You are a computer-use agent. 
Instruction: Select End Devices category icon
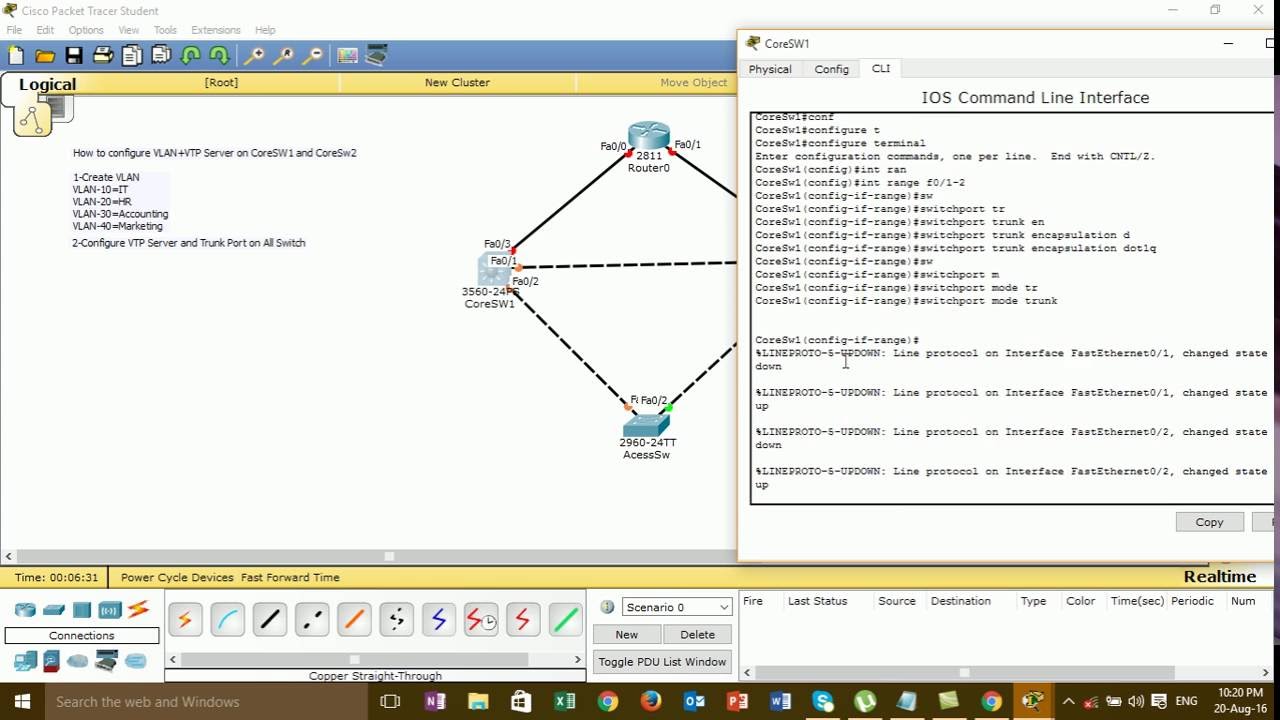pyautogui.click(x=25, y=661)
